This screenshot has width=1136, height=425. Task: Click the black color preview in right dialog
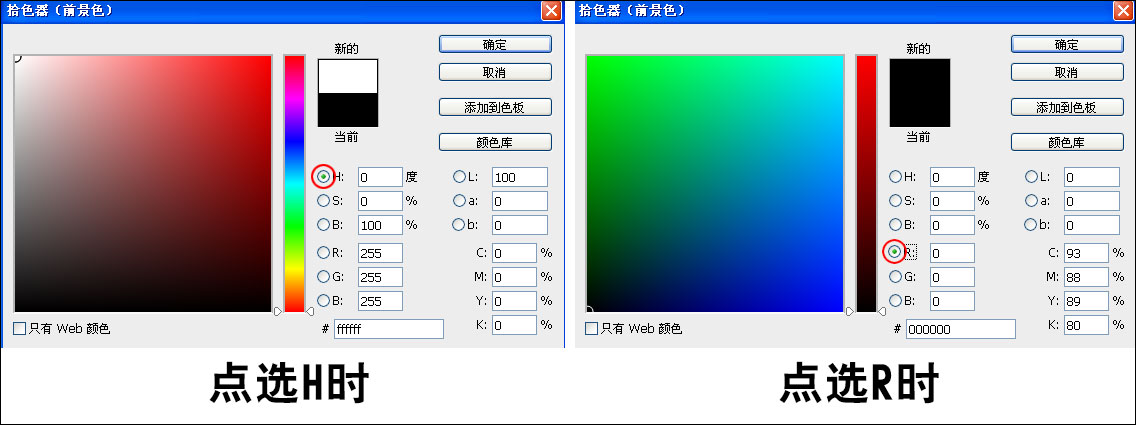tap(920, 93)
